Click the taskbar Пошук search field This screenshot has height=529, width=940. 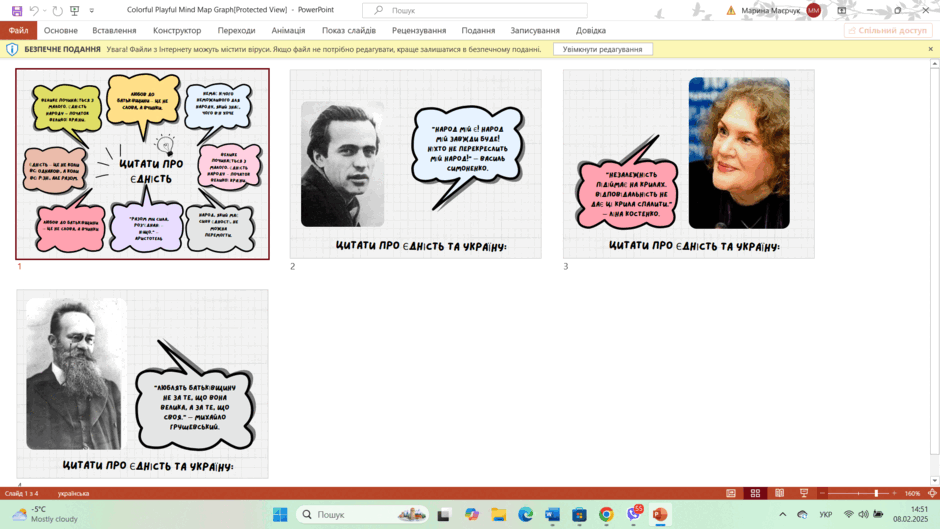point(363,515)
